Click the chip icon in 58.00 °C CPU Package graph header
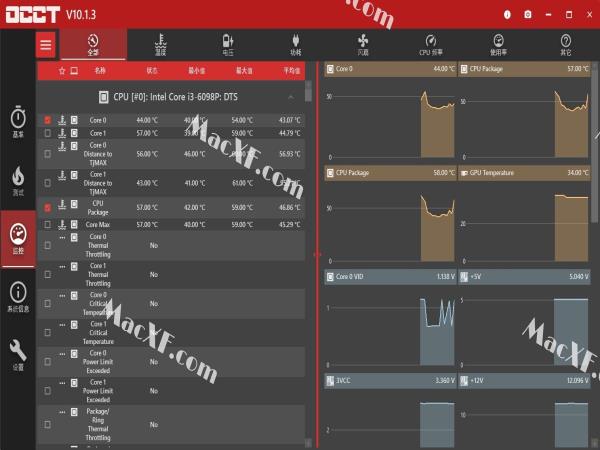Screen dimensions: 600x450 pyautogui.click(x=330, y=173)
